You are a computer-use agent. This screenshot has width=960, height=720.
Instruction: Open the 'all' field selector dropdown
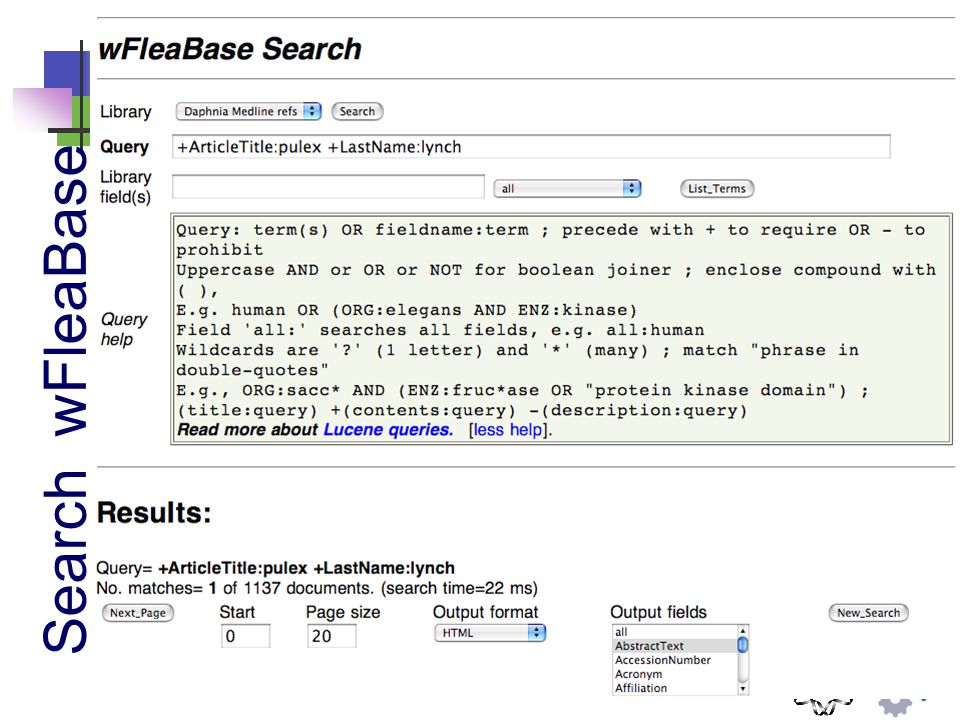coord(567,189)
